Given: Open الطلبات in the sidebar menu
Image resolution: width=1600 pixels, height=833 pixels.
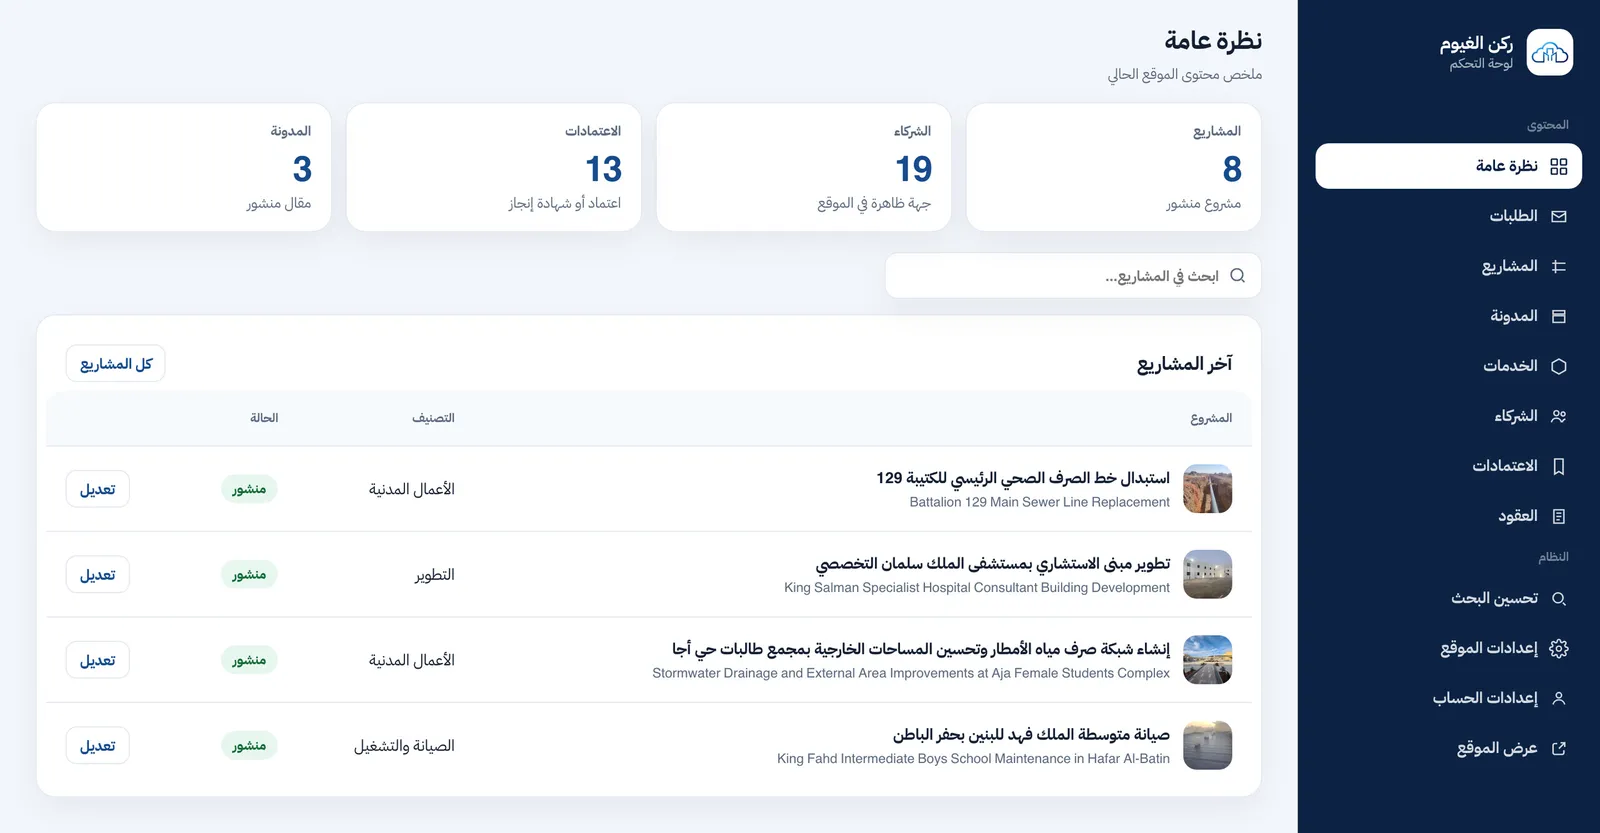Looking at the screenshot, I should point(1448,216).
